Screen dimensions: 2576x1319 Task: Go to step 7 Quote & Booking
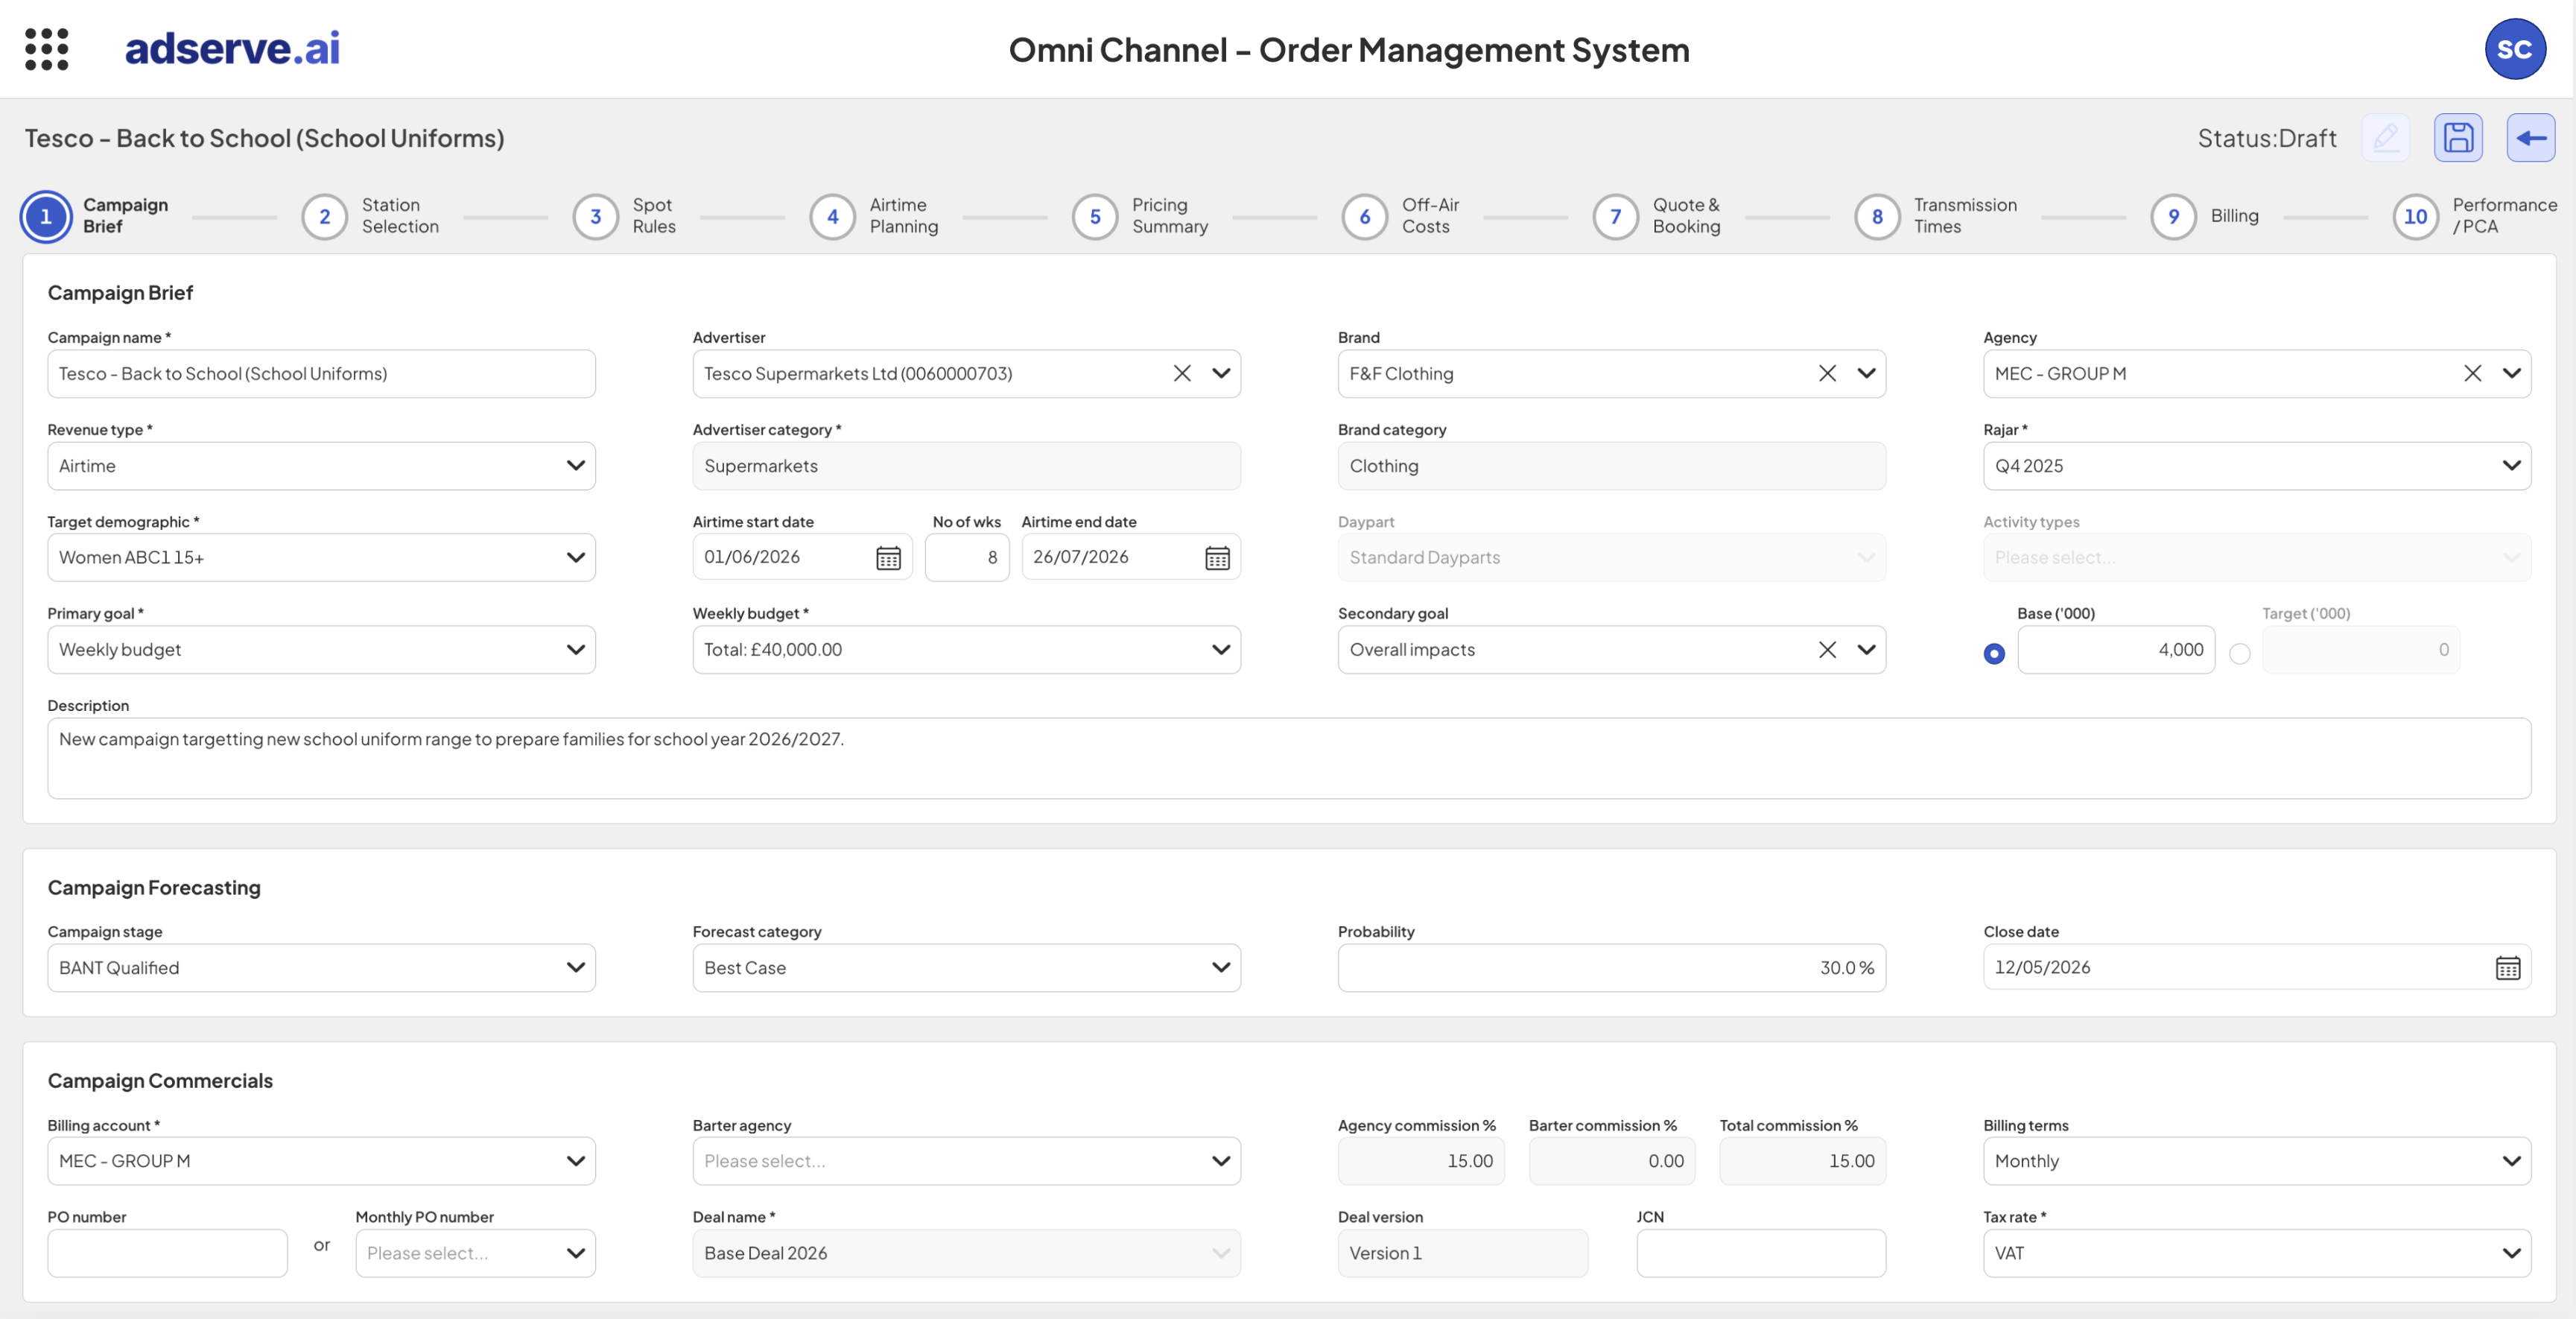point(1657,216)
